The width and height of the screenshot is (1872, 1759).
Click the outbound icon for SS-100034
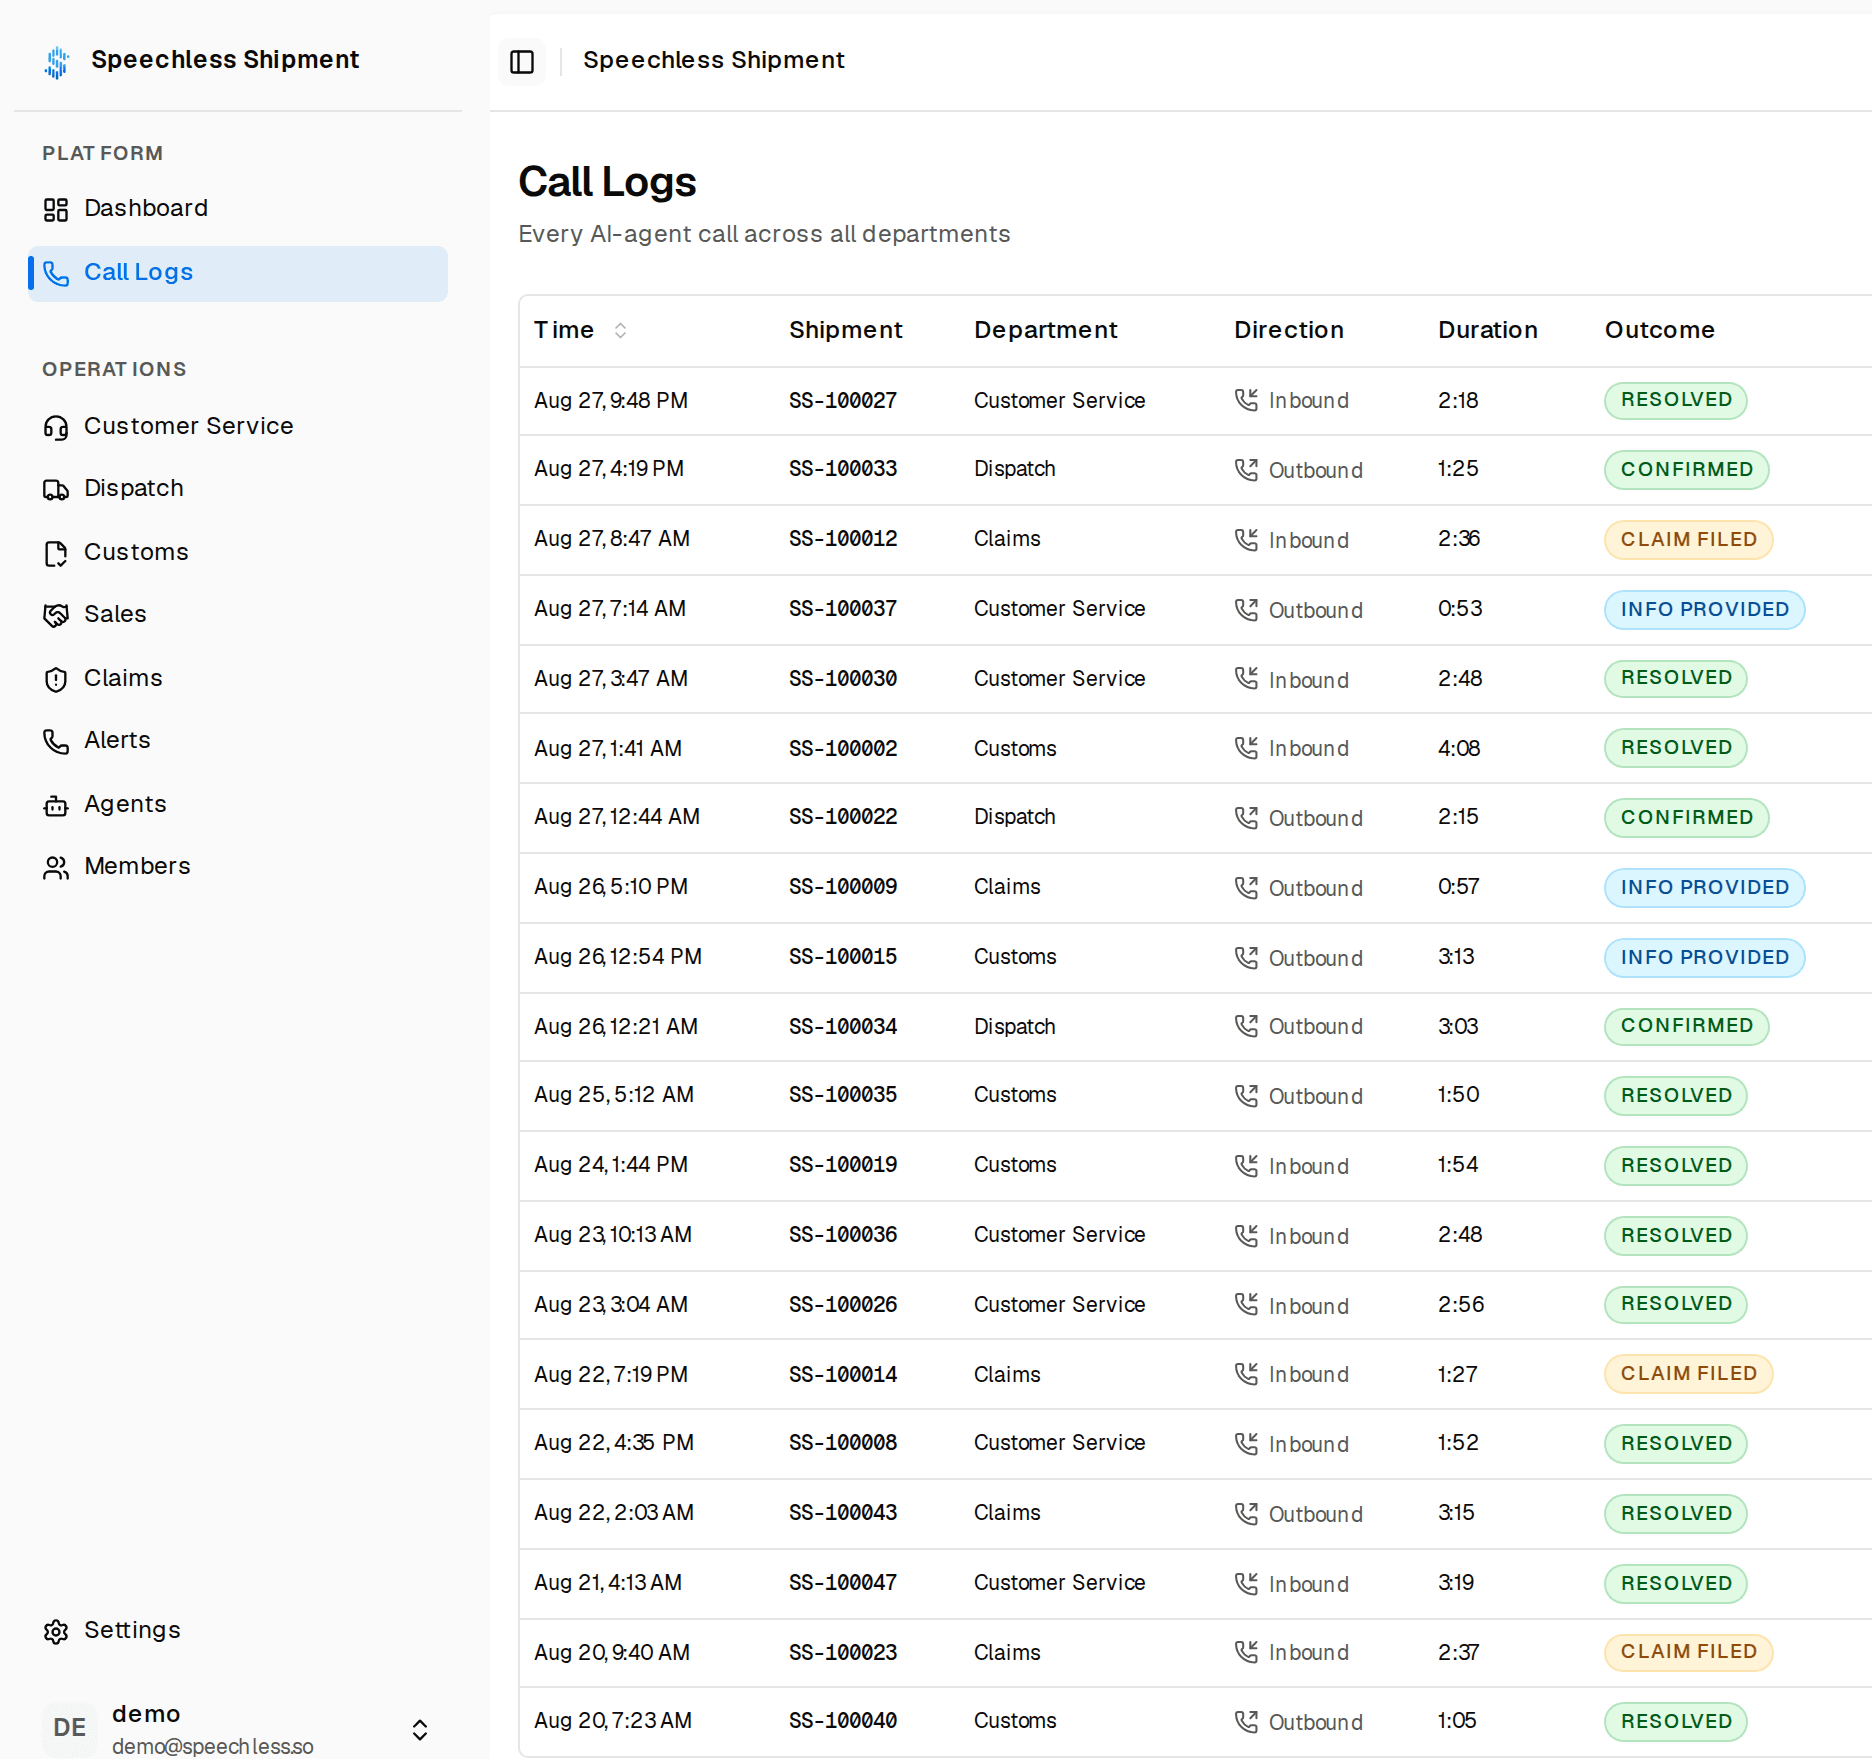coord(1246,1026)
